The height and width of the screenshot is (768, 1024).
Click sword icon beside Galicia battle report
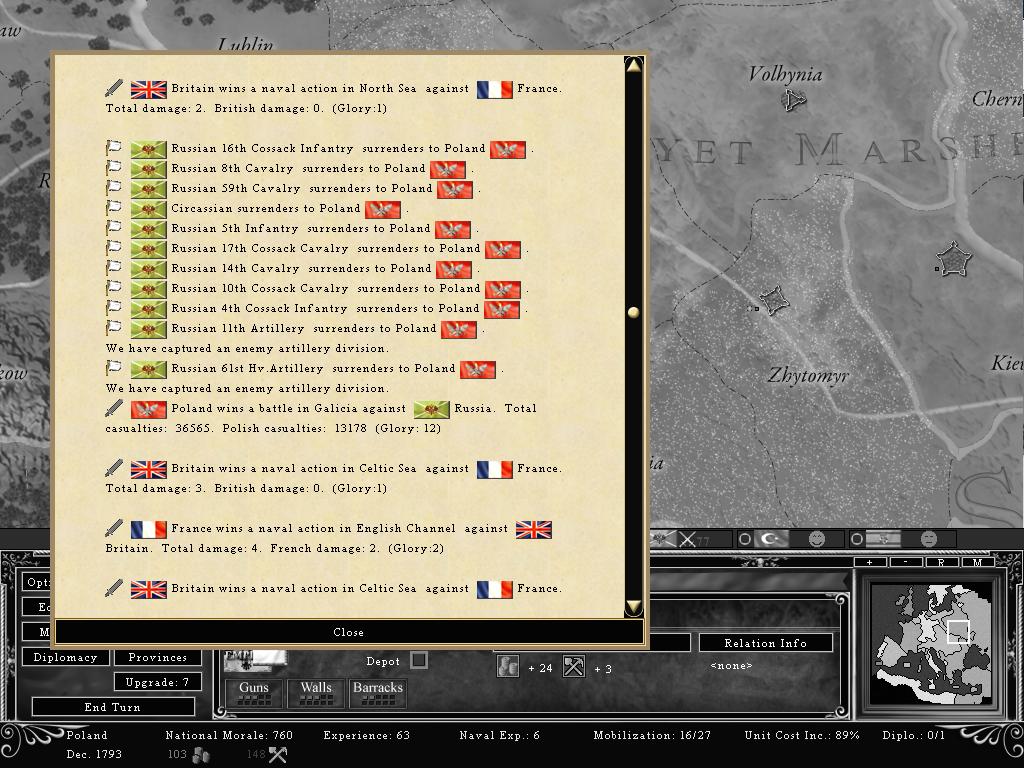tap(114, 408)
